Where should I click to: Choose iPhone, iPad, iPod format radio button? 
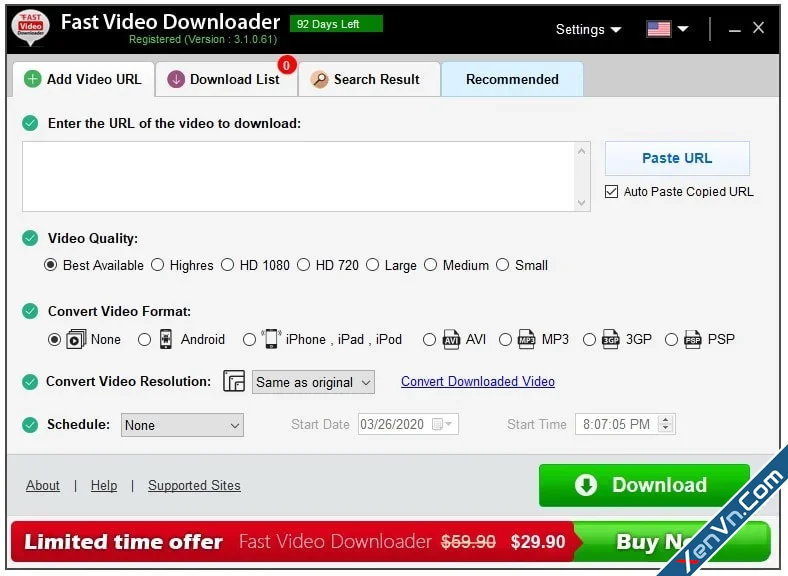[x=249, y=340]
